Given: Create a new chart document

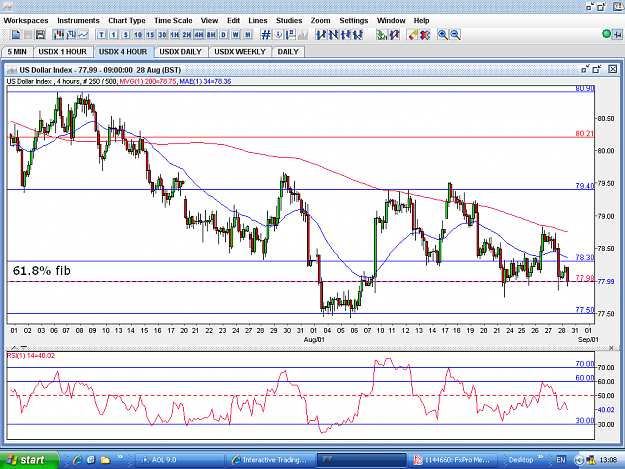Looking at the screenshot, I should click(16, 35).
